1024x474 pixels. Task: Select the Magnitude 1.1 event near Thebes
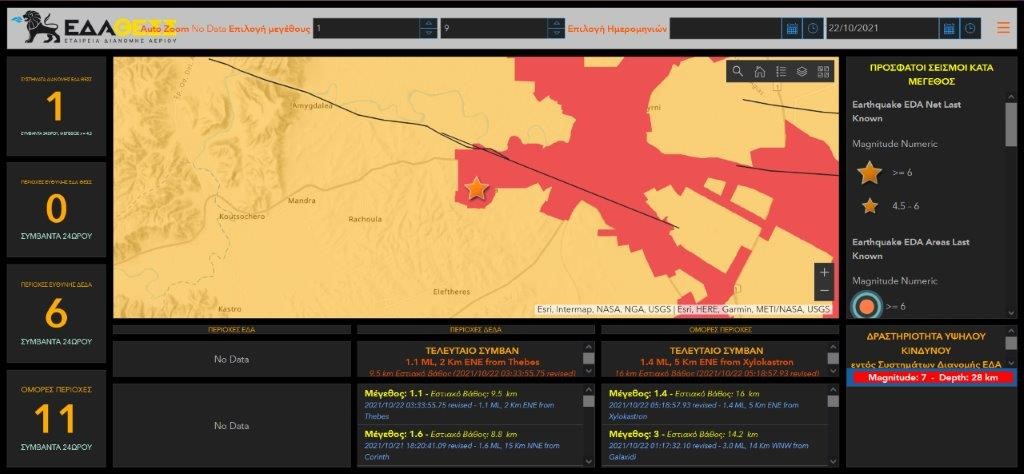(460, 405)
